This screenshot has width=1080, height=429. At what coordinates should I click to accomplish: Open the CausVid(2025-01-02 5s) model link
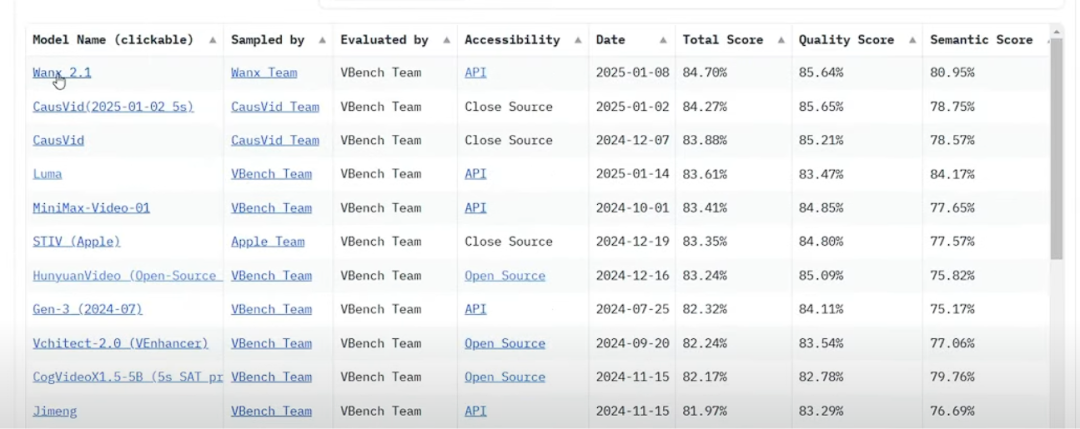113,107
